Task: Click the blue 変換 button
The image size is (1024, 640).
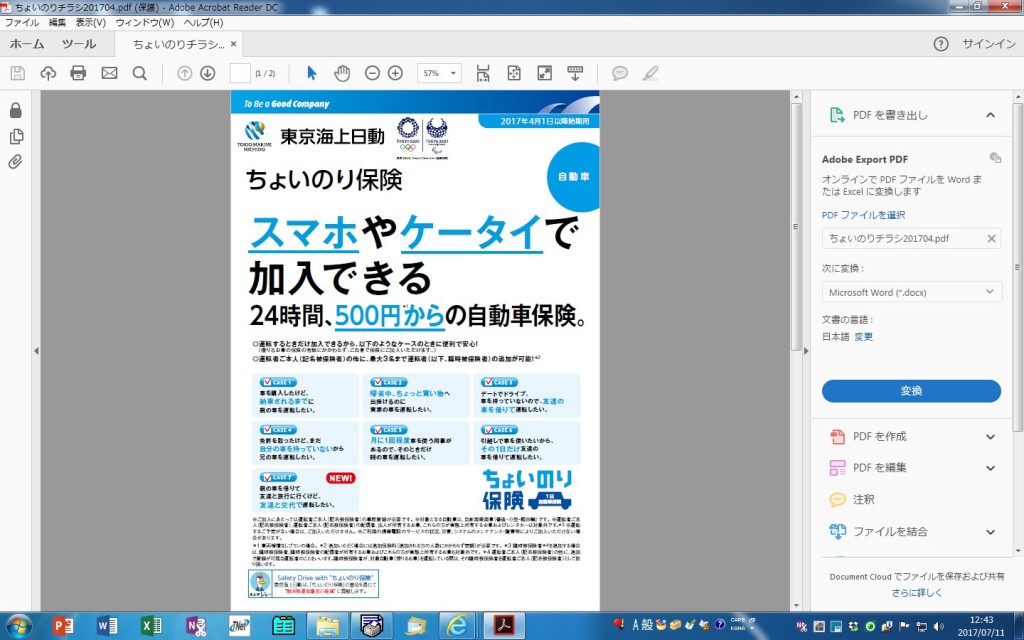Action: (x=911, y=391)
